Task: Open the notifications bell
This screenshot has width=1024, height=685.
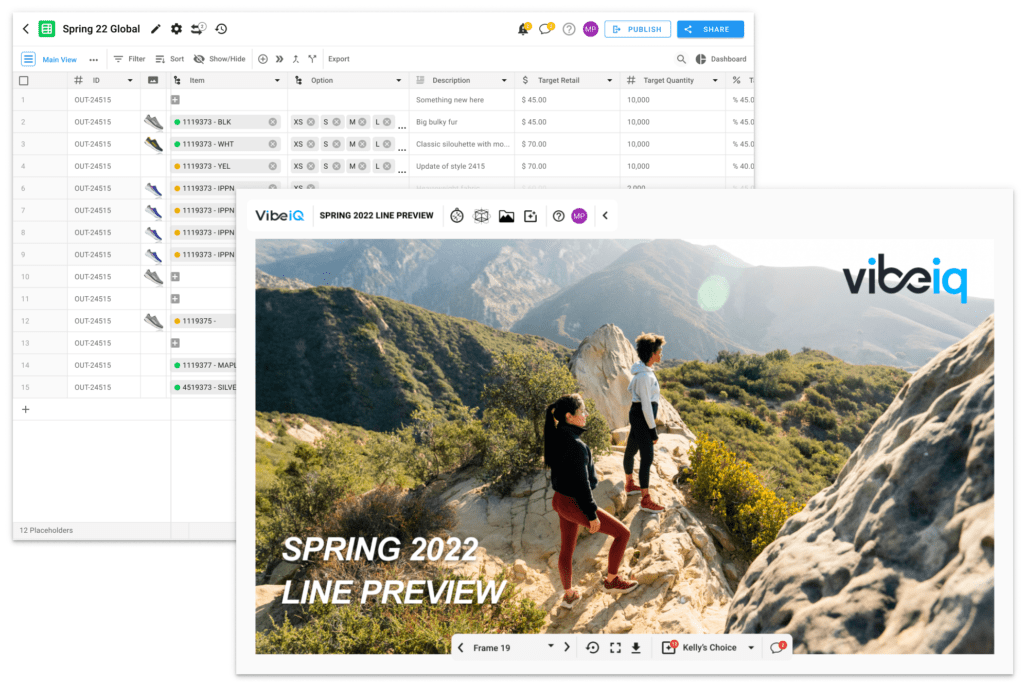Action: point(523,29)
